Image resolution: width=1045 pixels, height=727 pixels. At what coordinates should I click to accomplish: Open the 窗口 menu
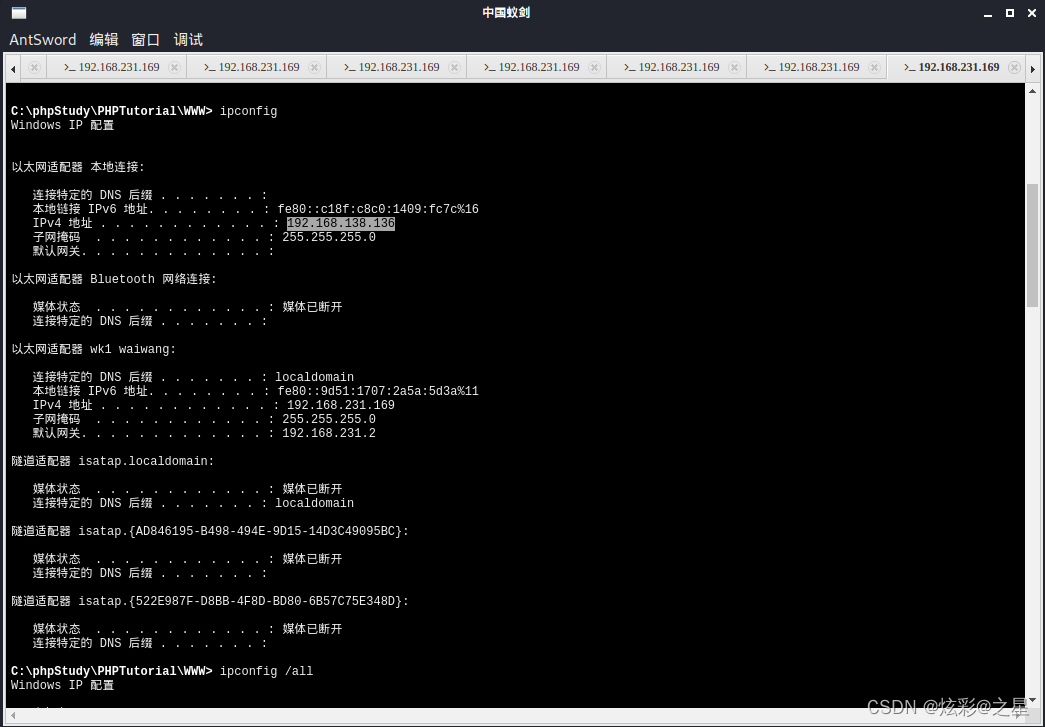145,40
